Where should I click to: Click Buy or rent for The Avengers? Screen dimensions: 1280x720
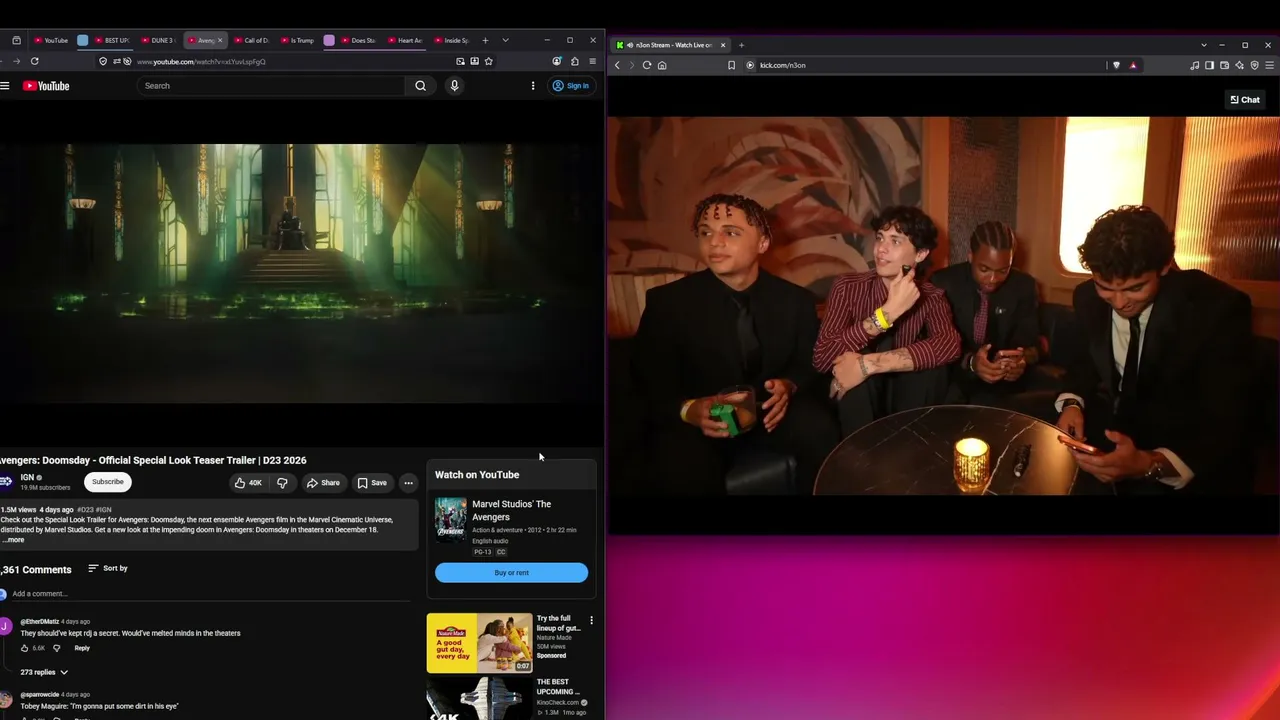(x=511, y=573)
